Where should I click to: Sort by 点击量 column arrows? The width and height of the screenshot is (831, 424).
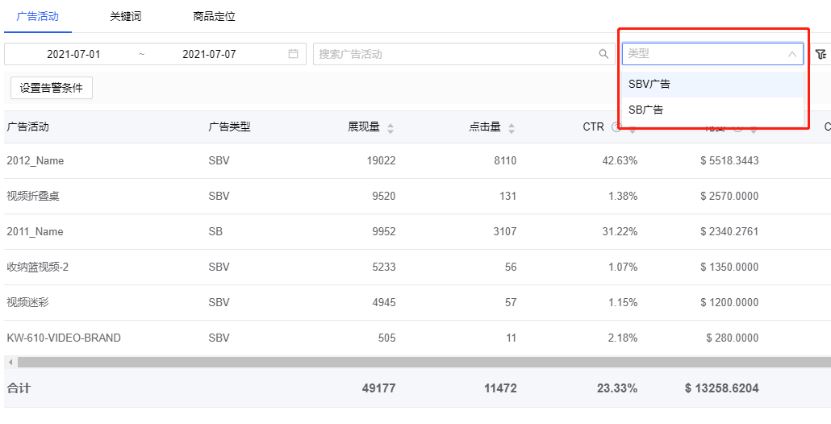point(511,128)
